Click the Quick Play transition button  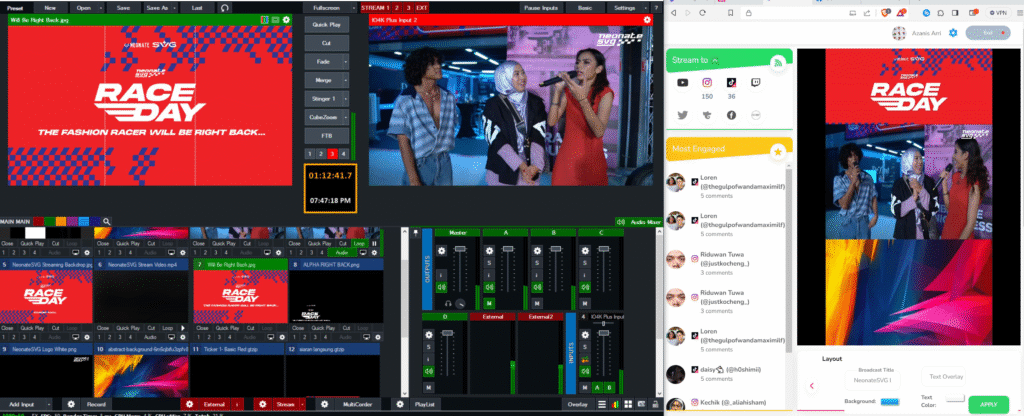tap(326, 23)
